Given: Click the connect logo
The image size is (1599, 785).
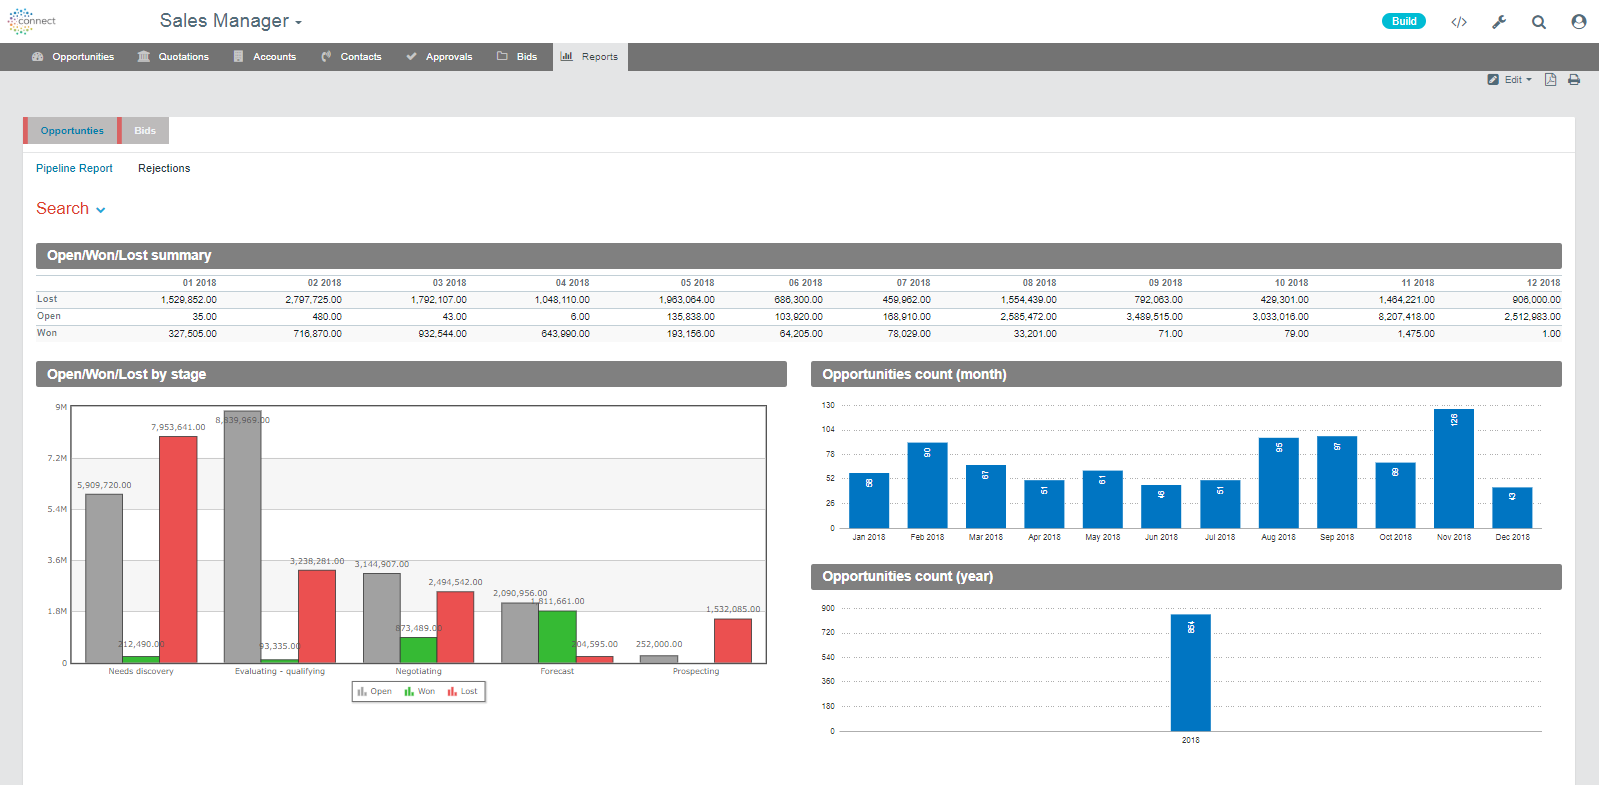Looking at the screenshot, I should pyautogui.click(x=32, y=21).
